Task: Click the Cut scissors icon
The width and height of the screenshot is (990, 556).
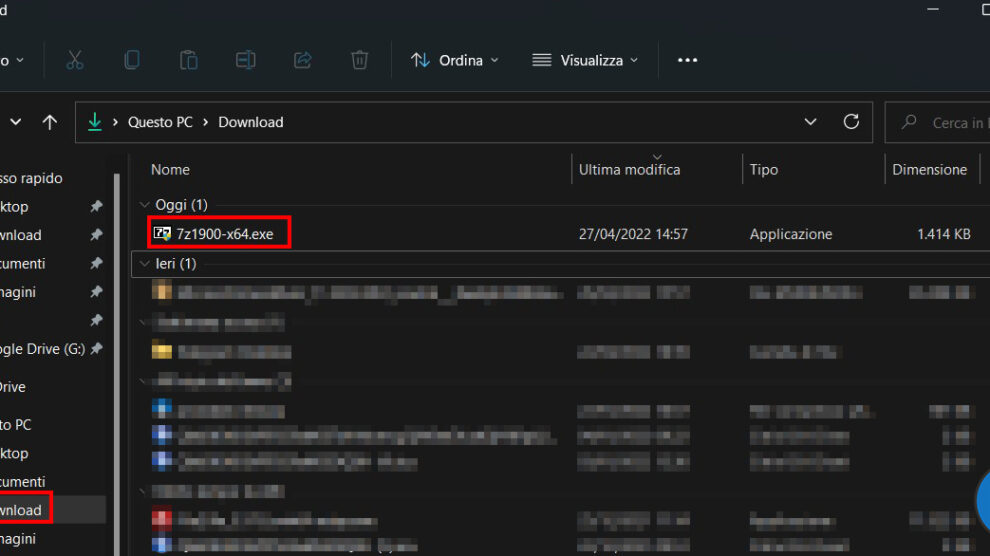Action: [74, 60]
